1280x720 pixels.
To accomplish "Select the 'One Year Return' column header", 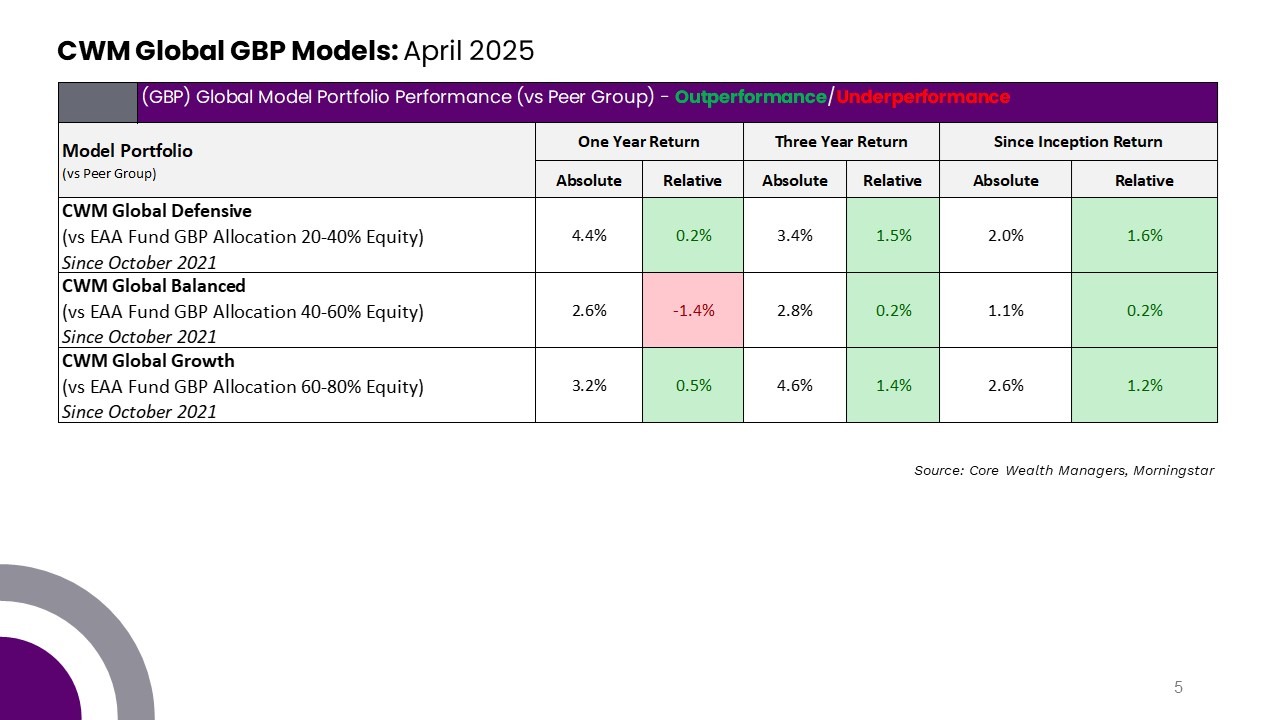I will point(639,142).
